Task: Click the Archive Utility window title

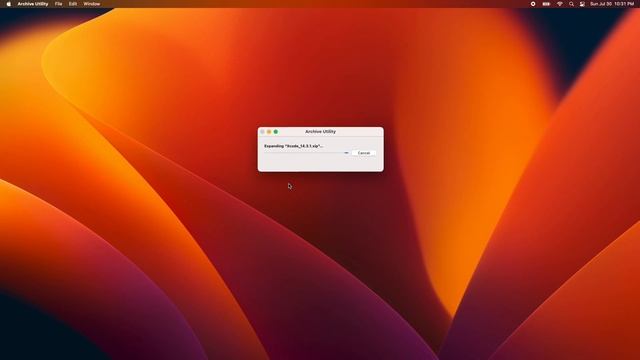Action: point(320,131)
